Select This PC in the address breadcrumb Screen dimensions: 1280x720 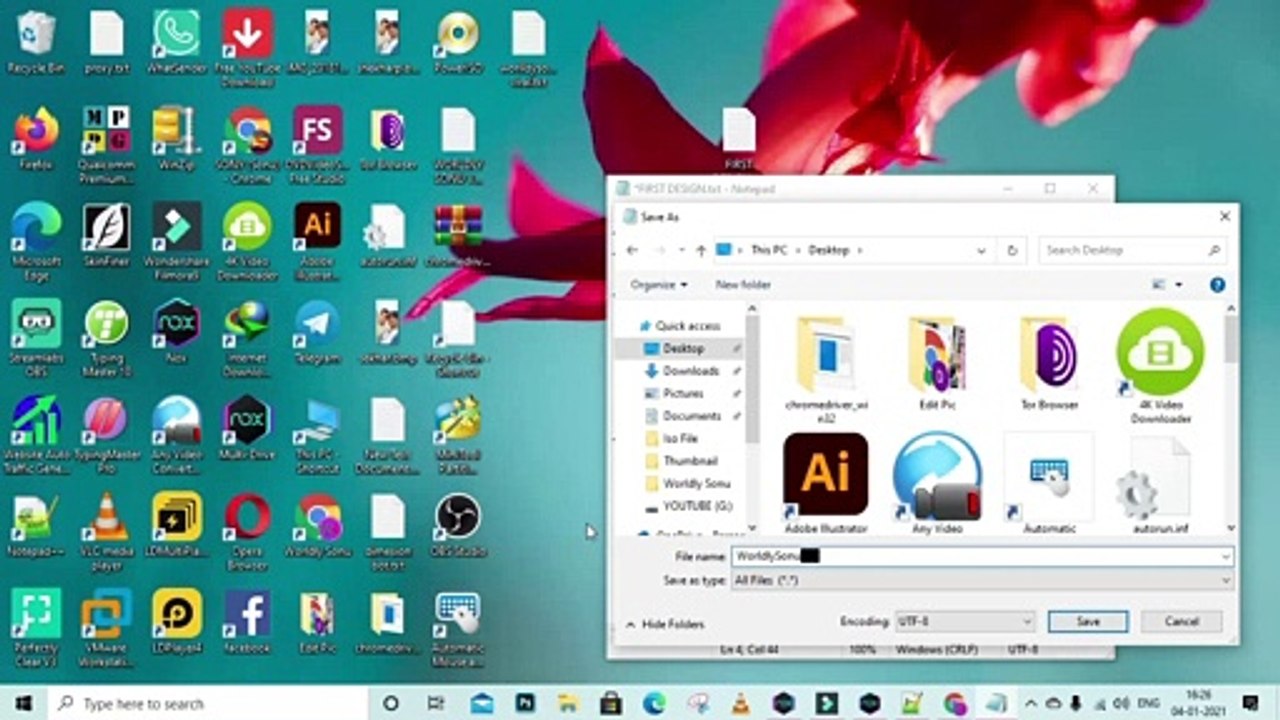[x=768, y=250]
